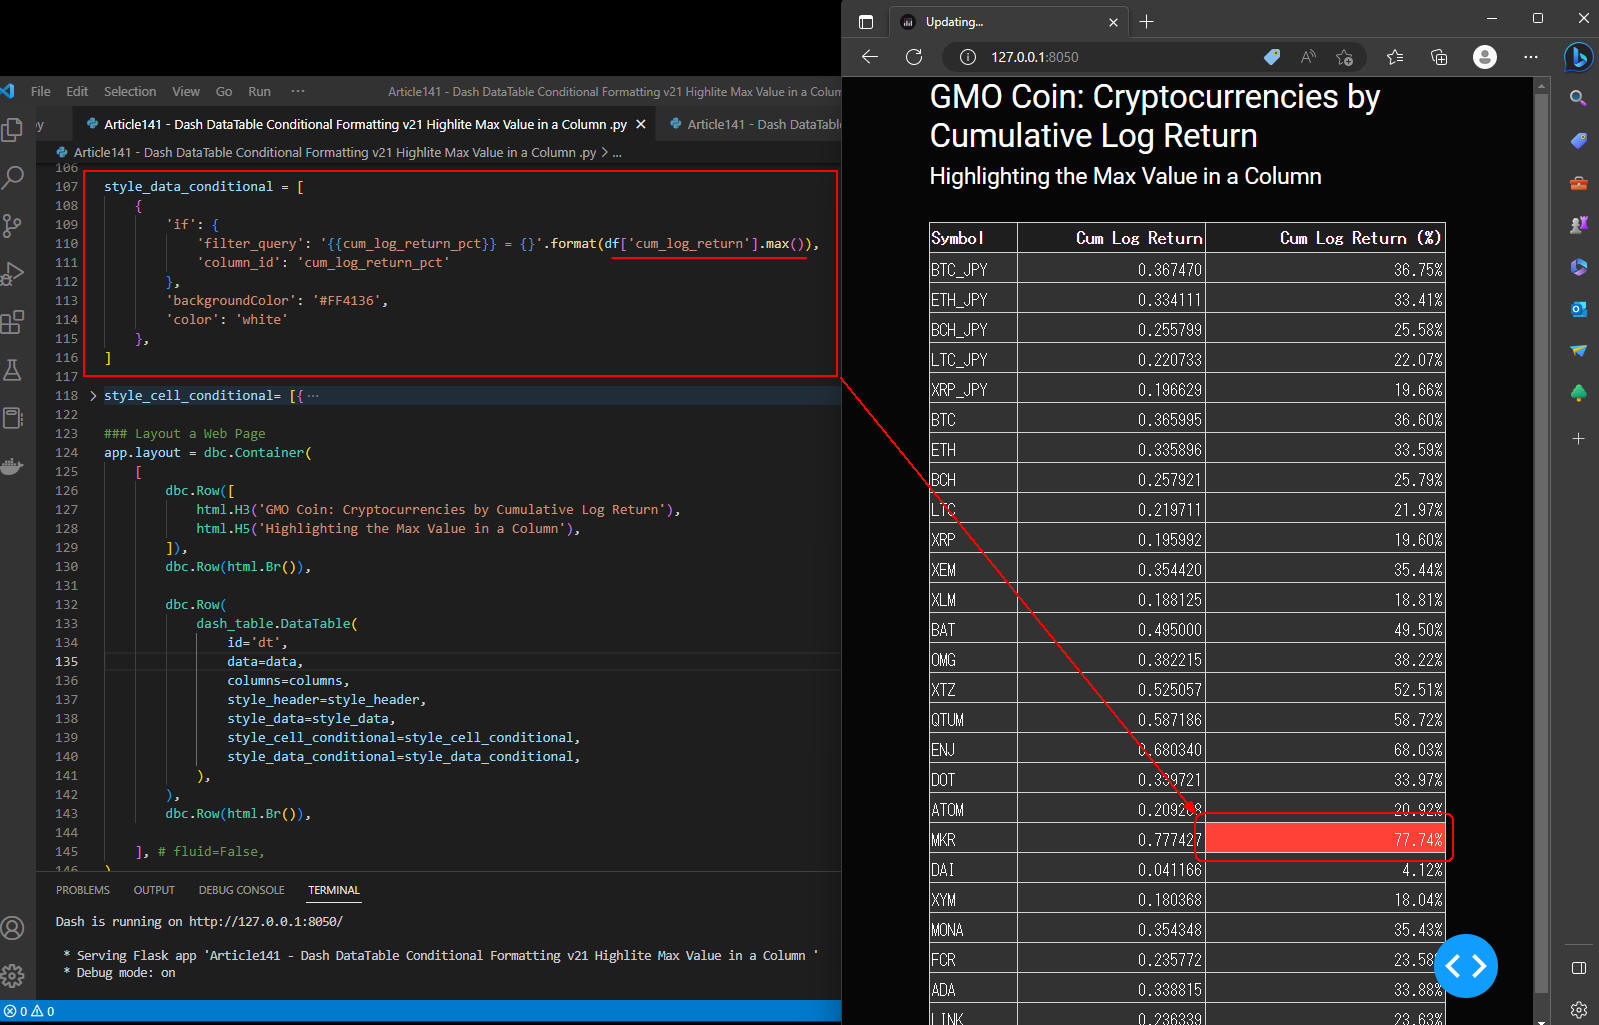The height and width of the screenshot is (1025, 1599).
Task: Open VS Code Explorer view
Action: (x=12, y=130)
